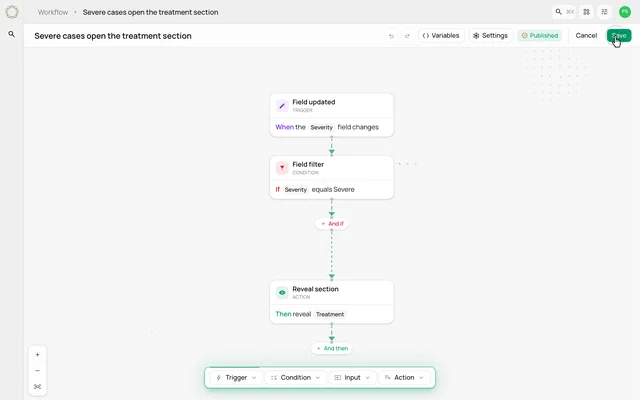This screenshot has height=400, width=640.
Task: Click the Published status badge
Action: (x=540, y=36)
